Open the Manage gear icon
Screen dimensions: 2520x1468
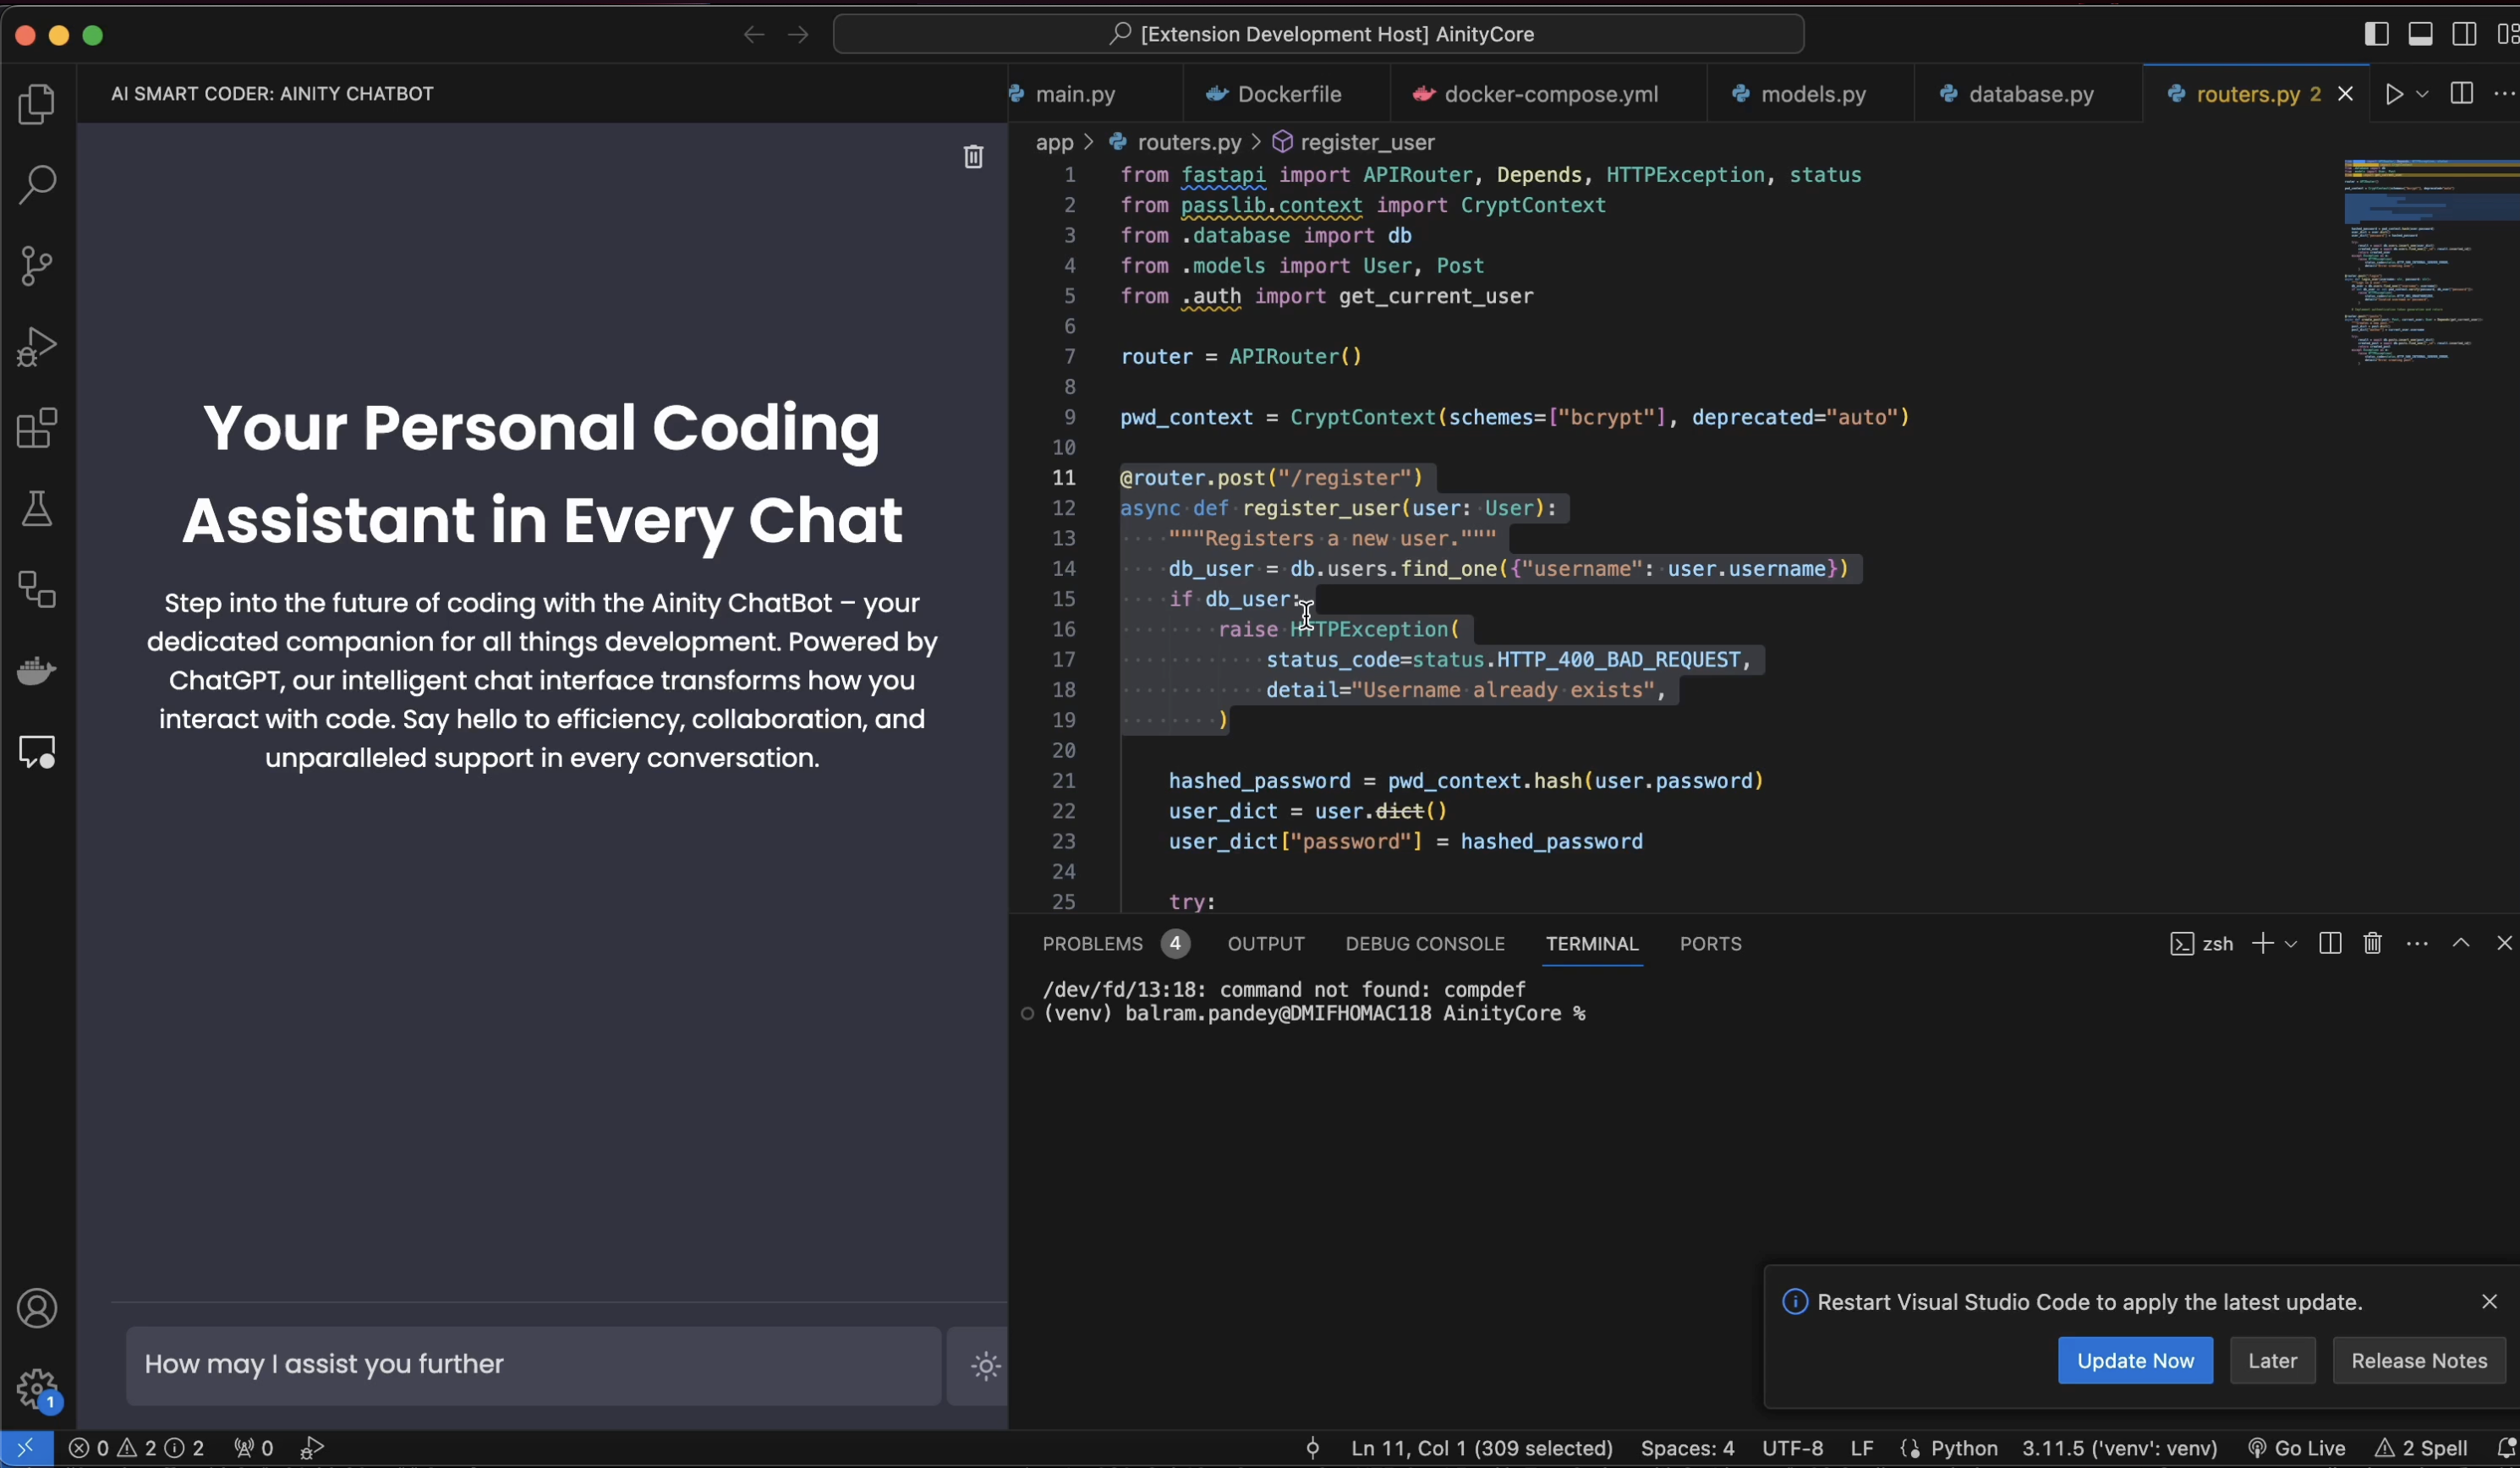[x=37, y=1389]
